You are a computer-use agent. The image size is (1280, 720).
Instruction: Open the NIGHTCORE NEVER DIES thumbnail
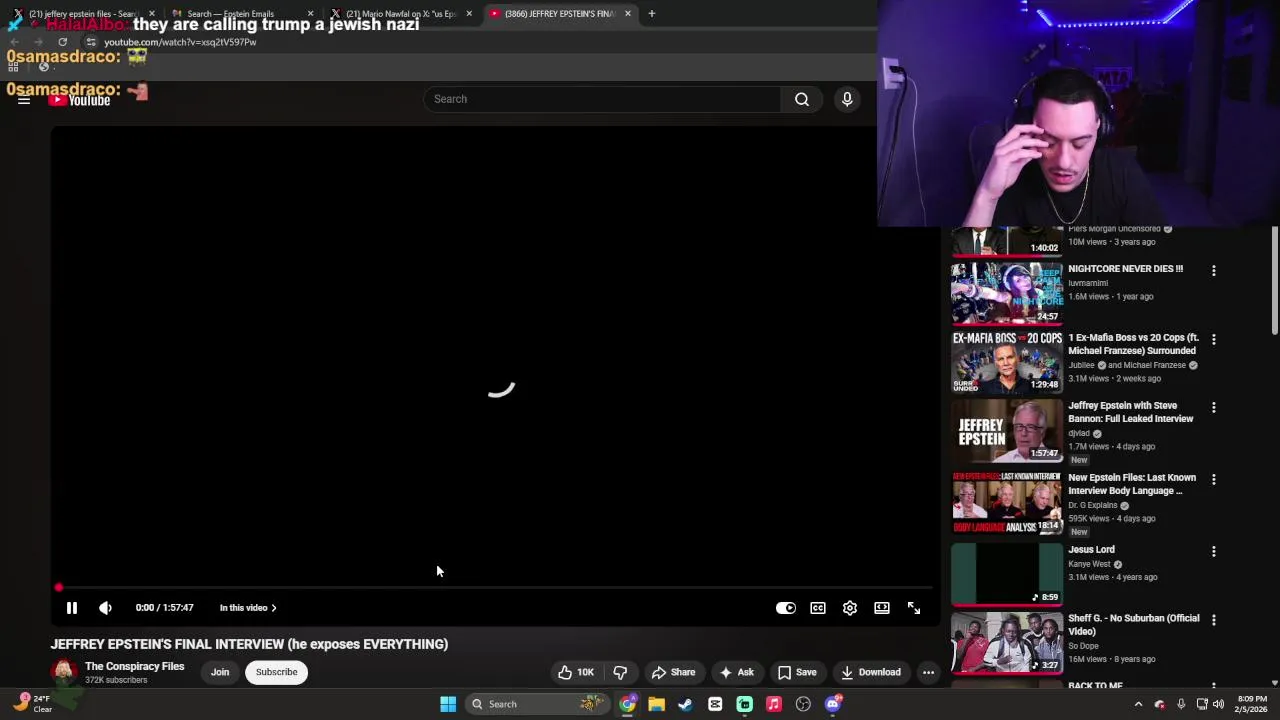coord(1007,294)
